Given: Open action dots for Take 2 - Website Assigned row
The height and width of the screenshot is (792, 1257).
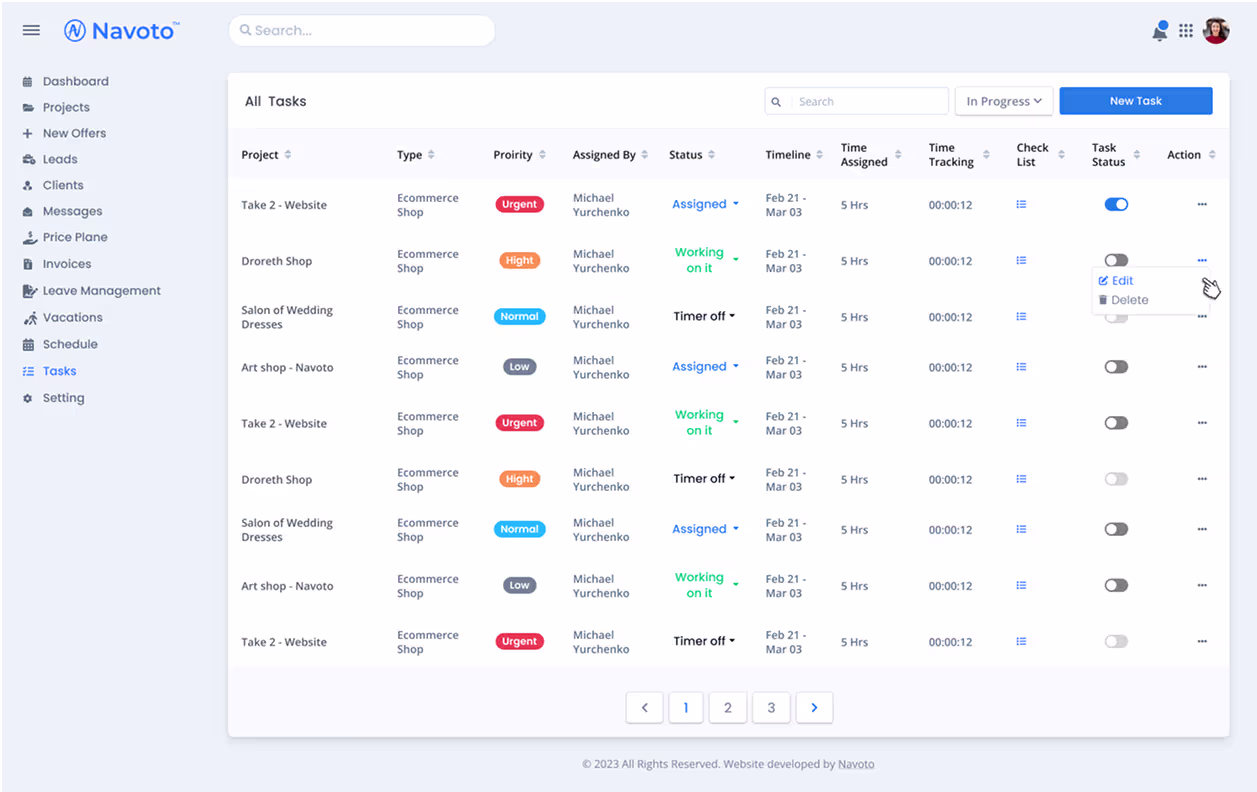Looking at the screenshot, I should coord(1202,204).
